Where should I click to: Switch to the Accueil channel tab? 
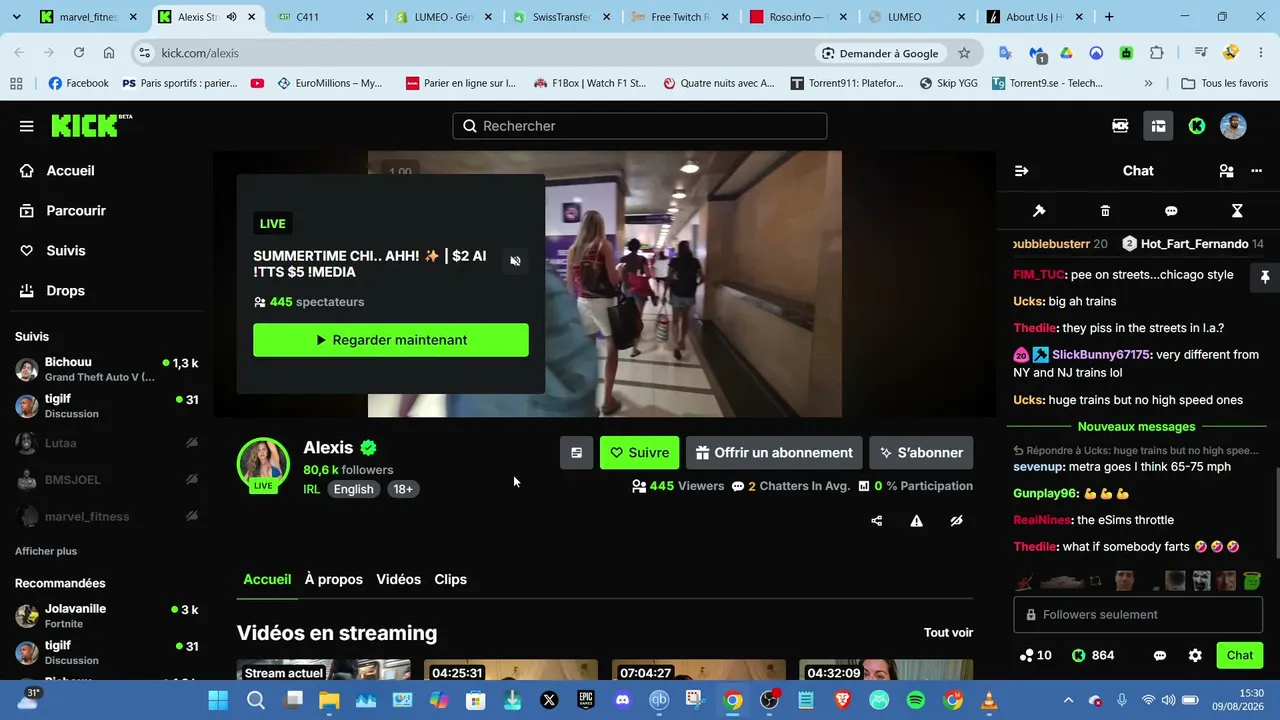click(x=267, y=579)
